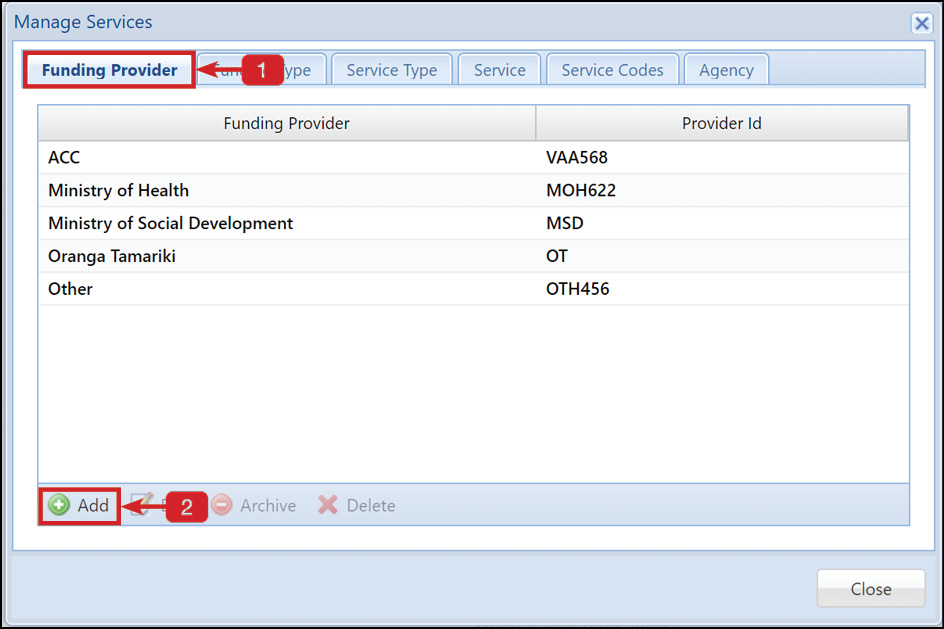Sort by Provider Id column header
Screen dimensions: 944x629
(722, 123)
